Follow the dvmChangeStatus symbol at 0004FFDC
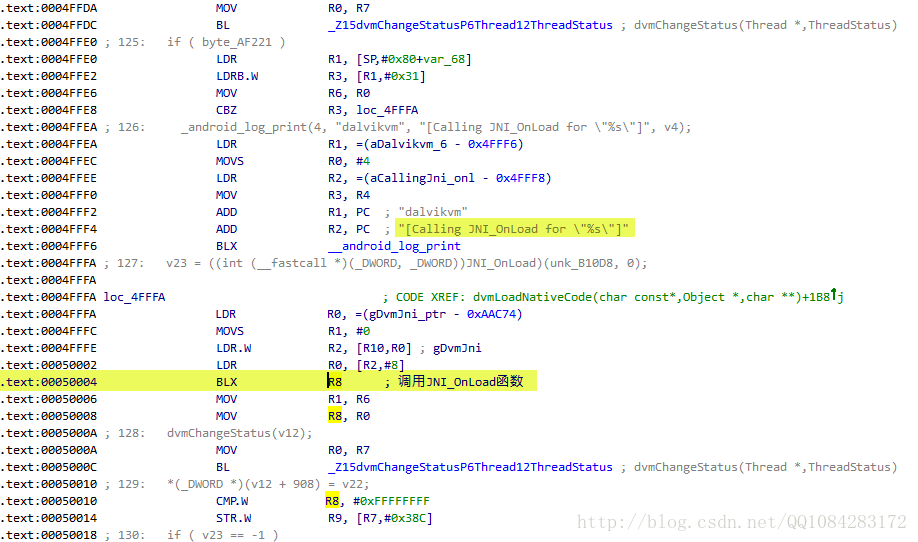Image resolution: width=918 pixels, height=542 pixels. 470,25
